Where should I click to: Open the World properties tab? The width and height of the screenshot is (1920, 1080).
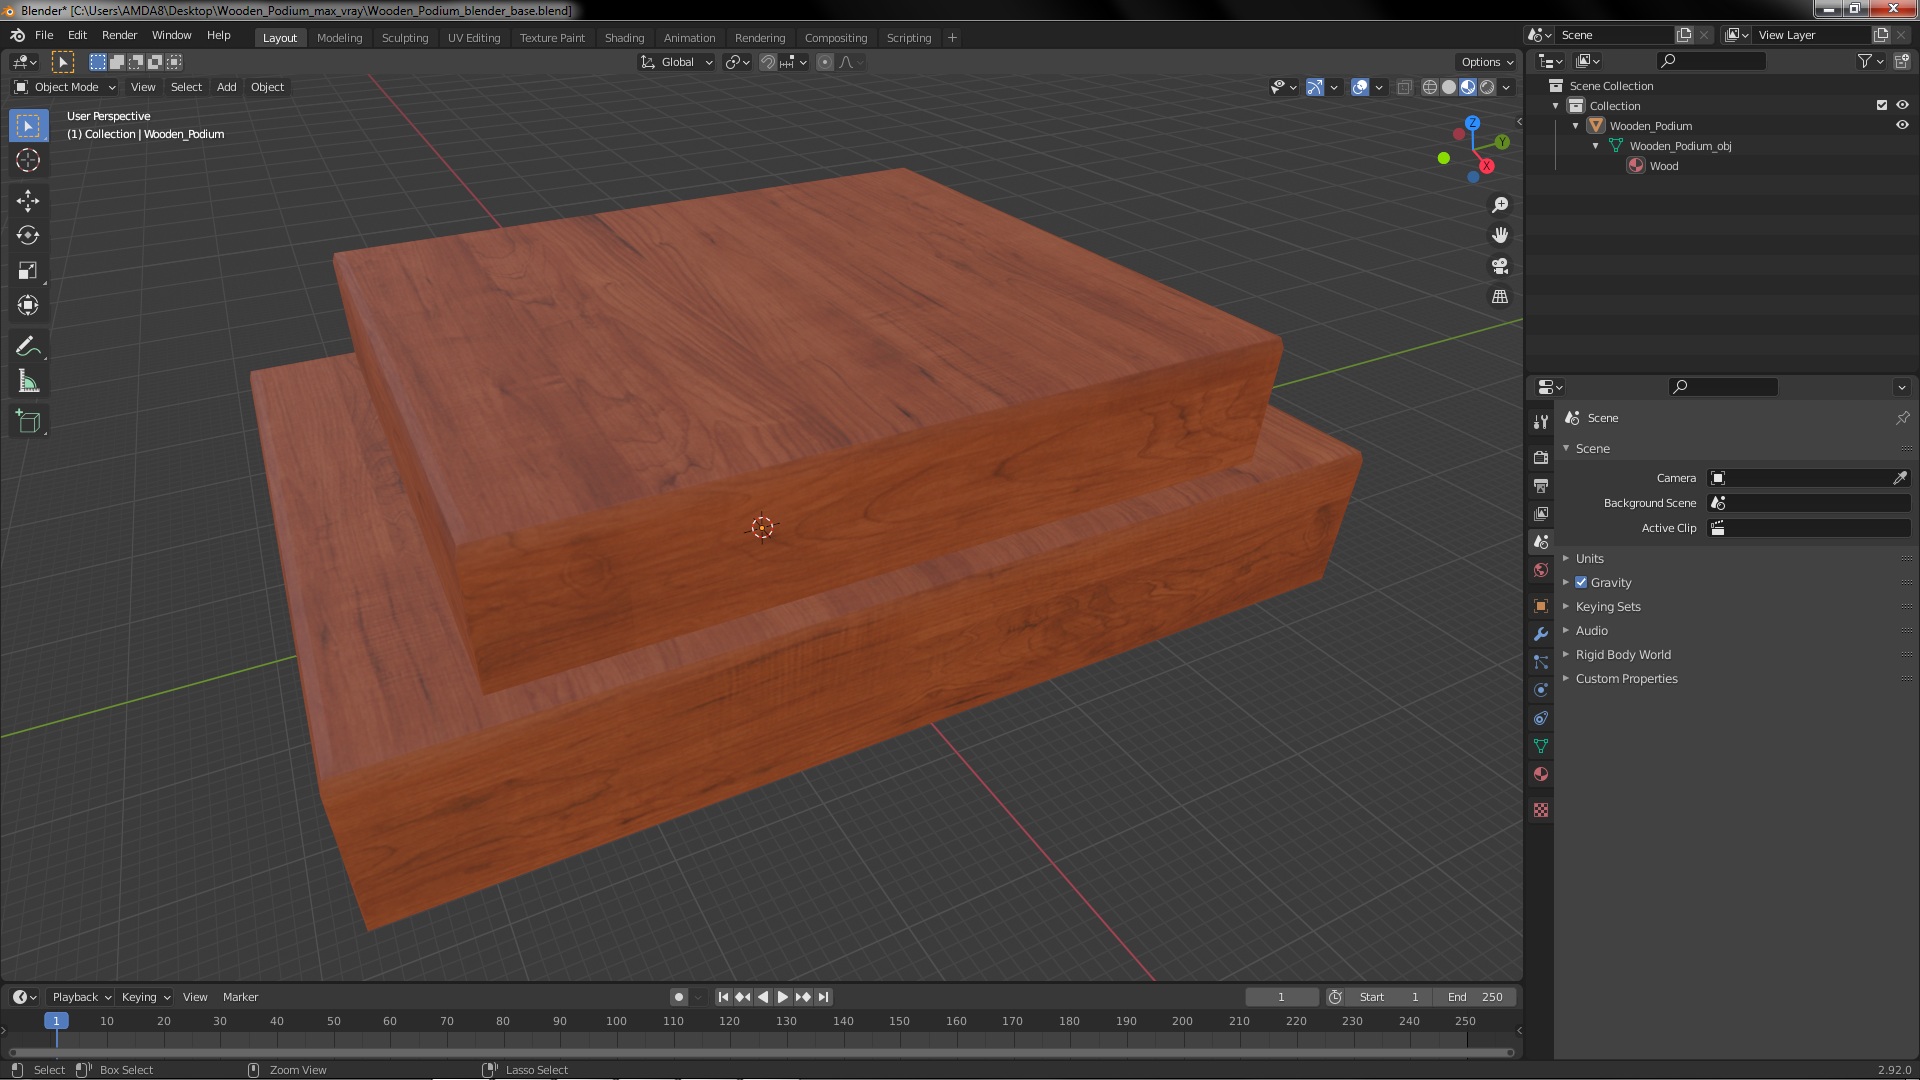[x=1541, y=570]
